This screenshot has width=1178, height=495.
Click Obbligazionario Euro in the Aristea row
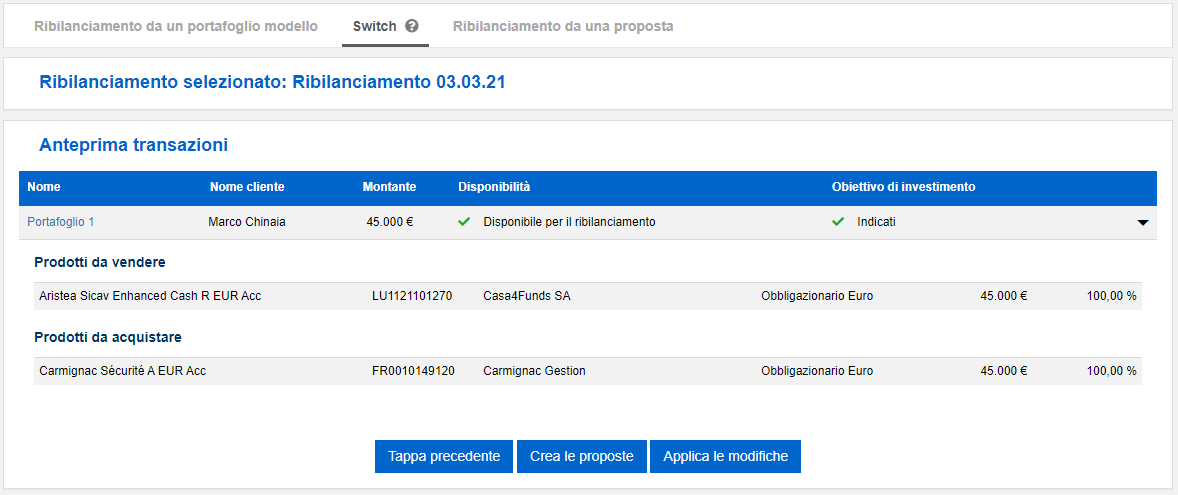click(x=817, y=296)
